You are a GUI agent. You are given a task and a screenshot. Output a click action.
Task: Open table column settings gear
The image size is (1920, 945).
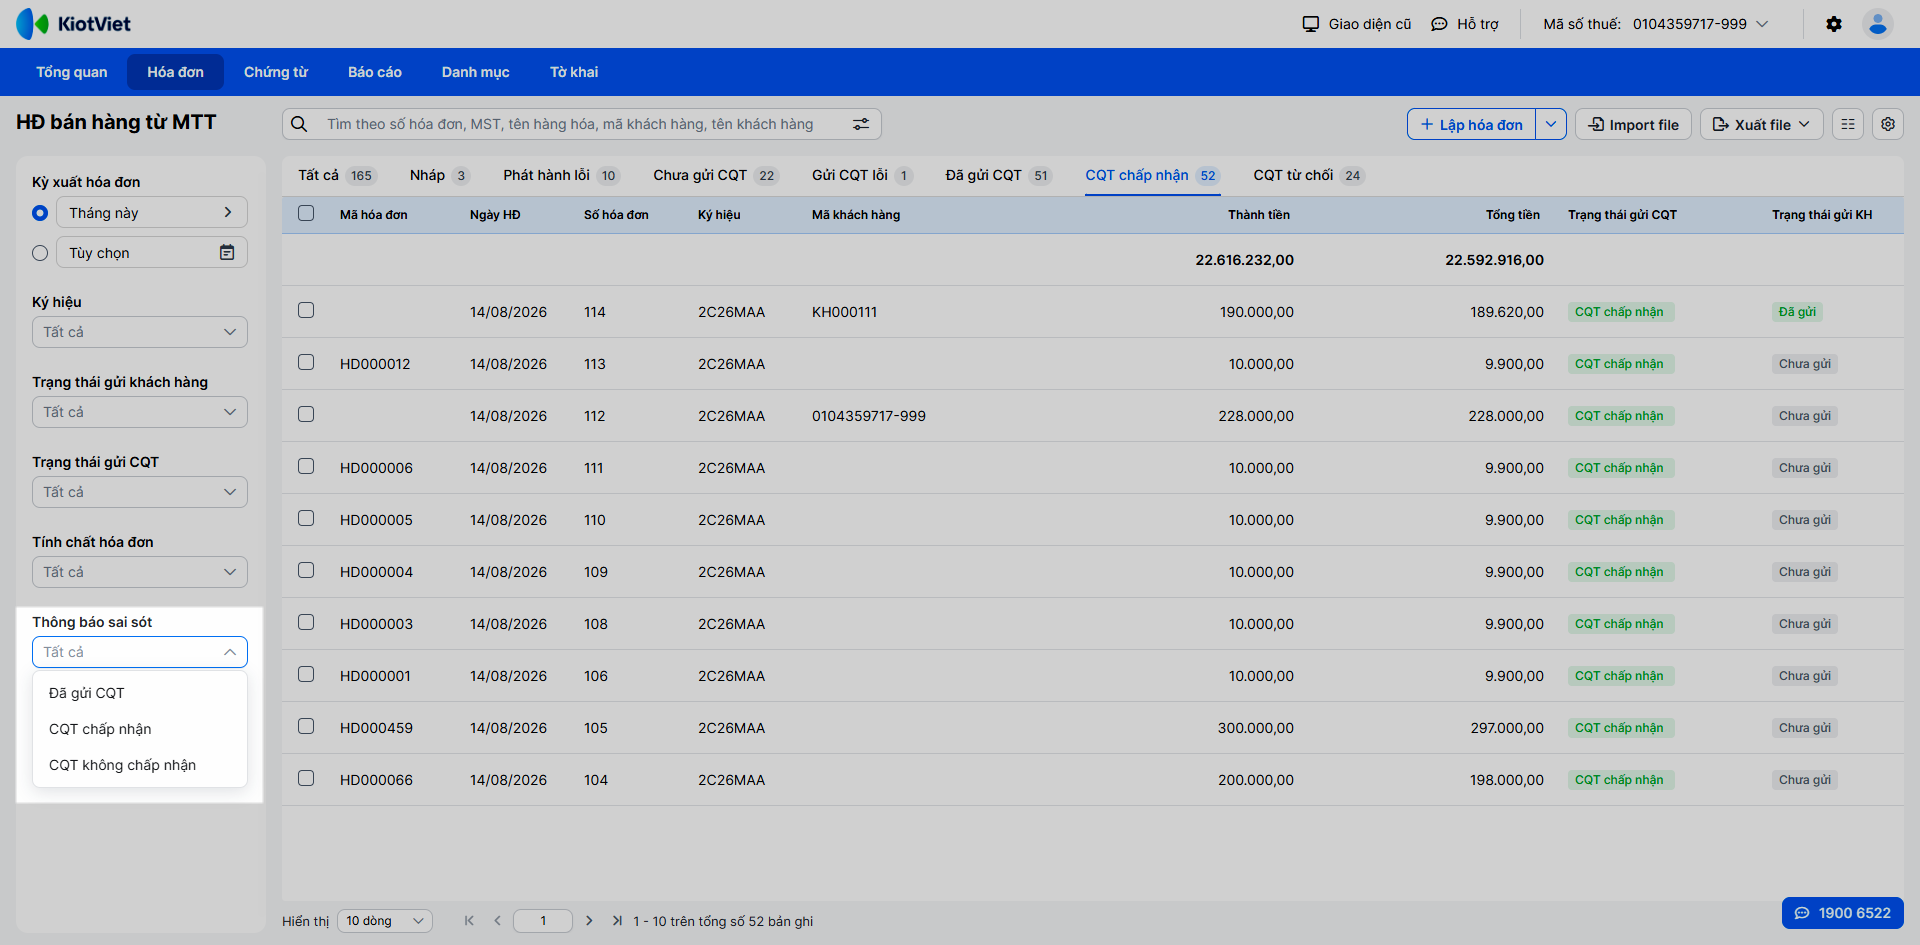(x=1888, y=124)
